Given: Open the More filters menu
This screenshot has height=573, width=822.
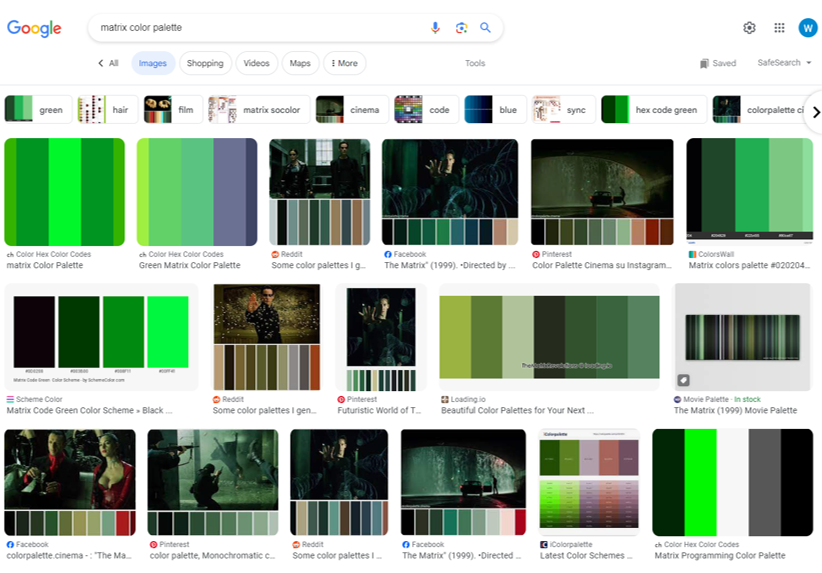Looking at the screenshot, I should pyautogui.click(x=344, y=63).
